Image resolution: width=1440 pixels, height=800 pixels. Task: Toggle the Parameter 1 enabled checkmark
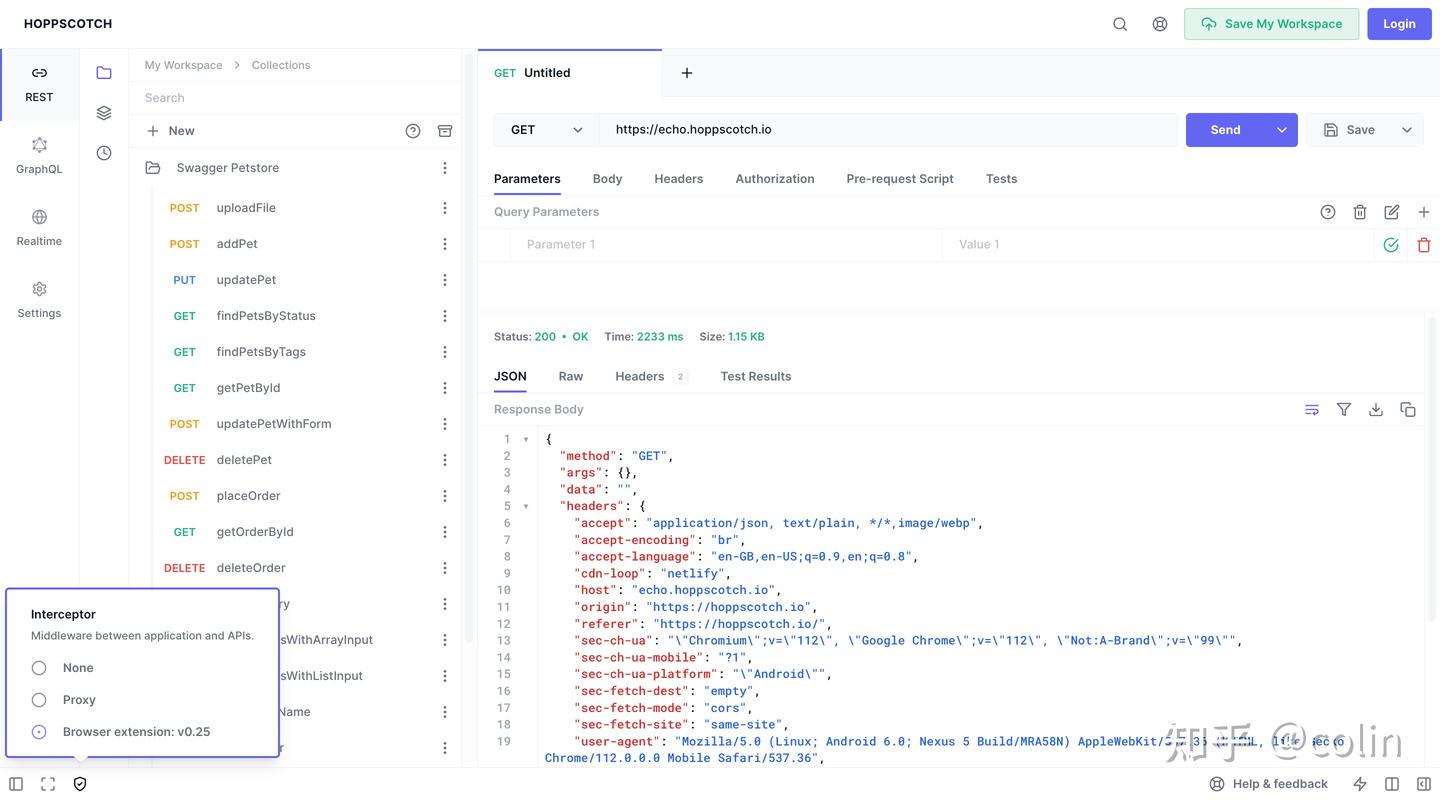(1391, 245)
